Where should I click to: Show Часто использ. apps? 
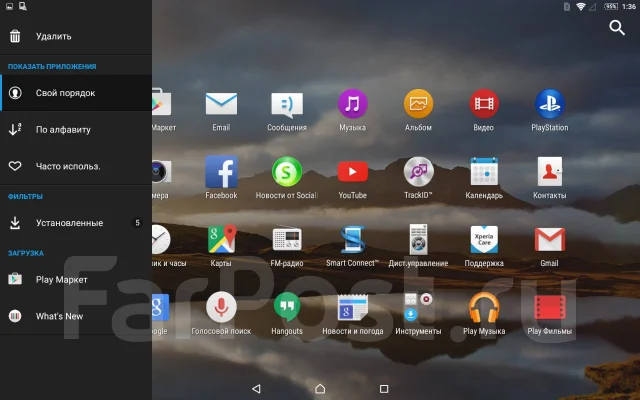[76, 166]
